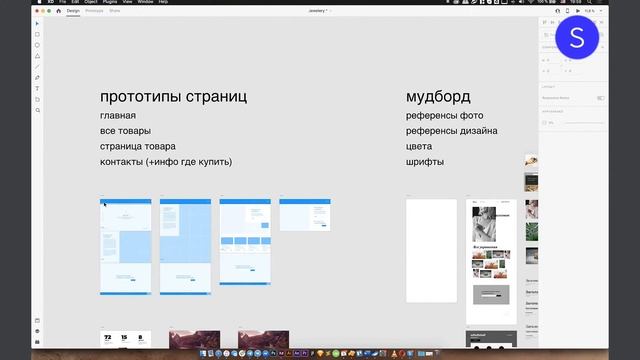The image size is (640, 360).
Task: Open the XD application menu
Action: (51, 2)
